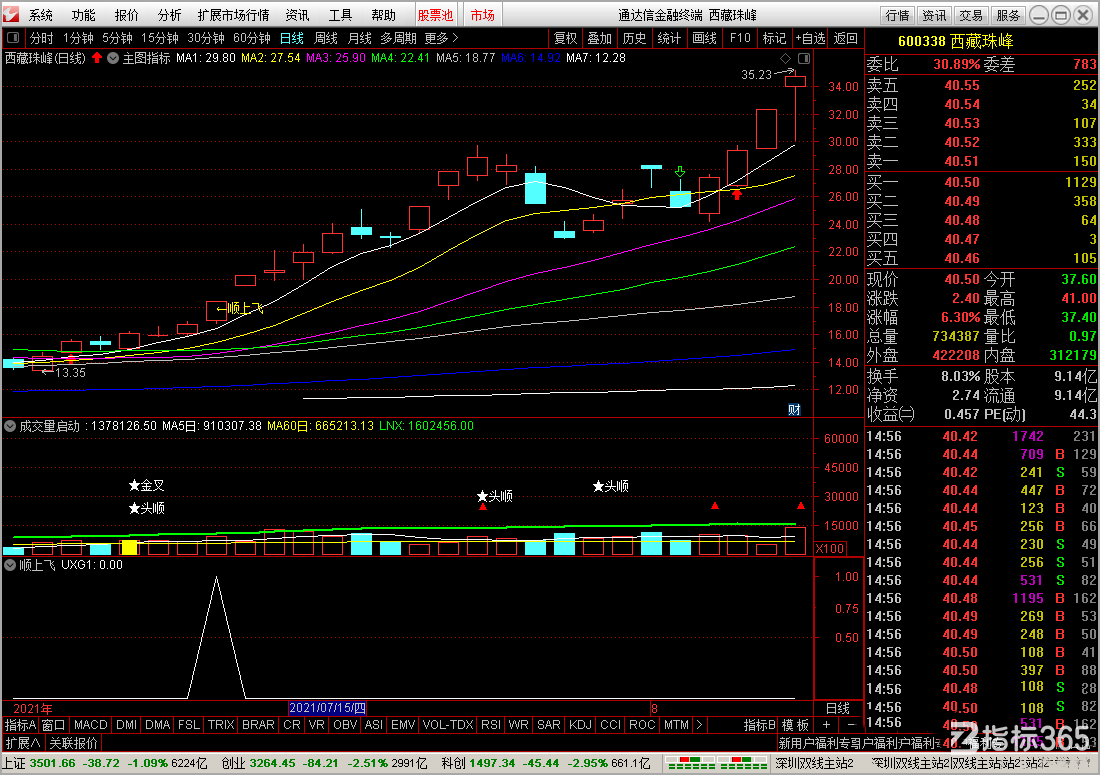This screenshot has height=775, width=1100.
Task: Select the TRIX indicator tab
Action: 221,725
